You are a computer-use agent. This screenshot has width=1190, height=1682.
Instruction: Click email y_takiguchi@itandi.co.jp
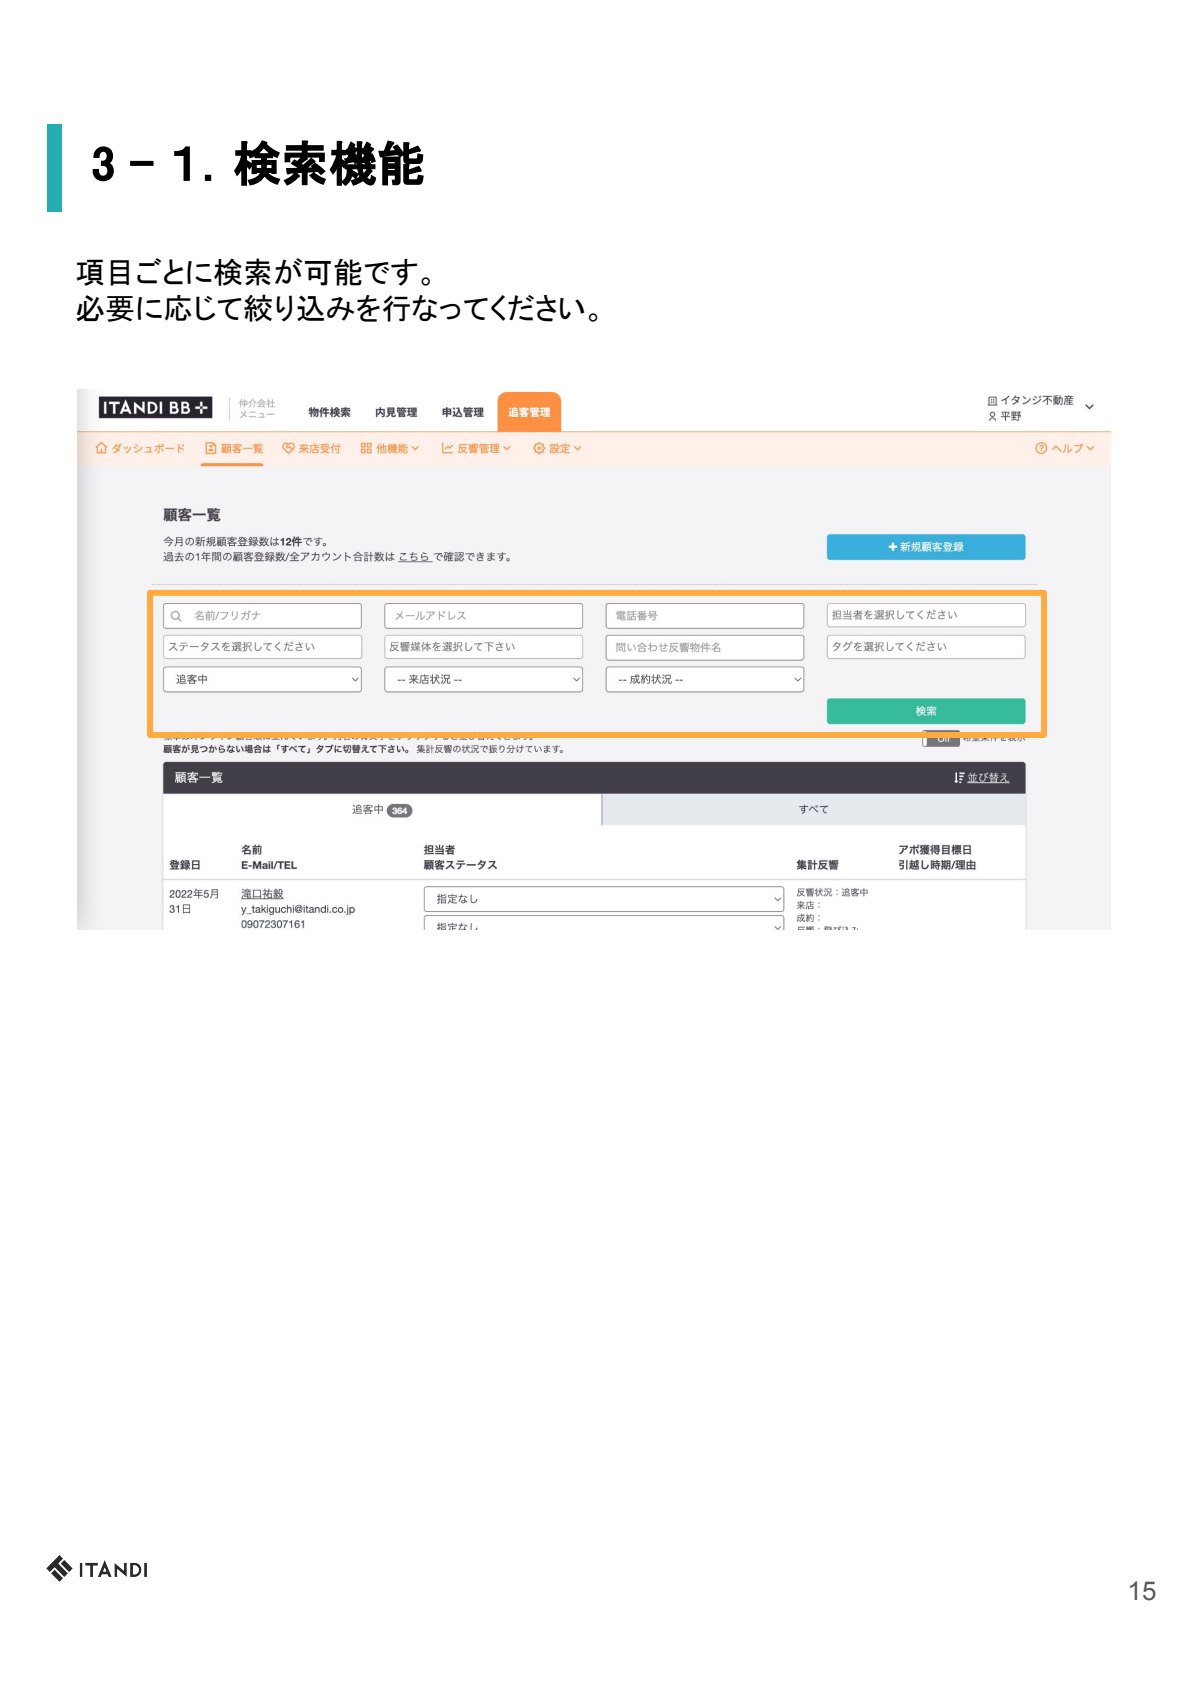[x=298, y=909]
